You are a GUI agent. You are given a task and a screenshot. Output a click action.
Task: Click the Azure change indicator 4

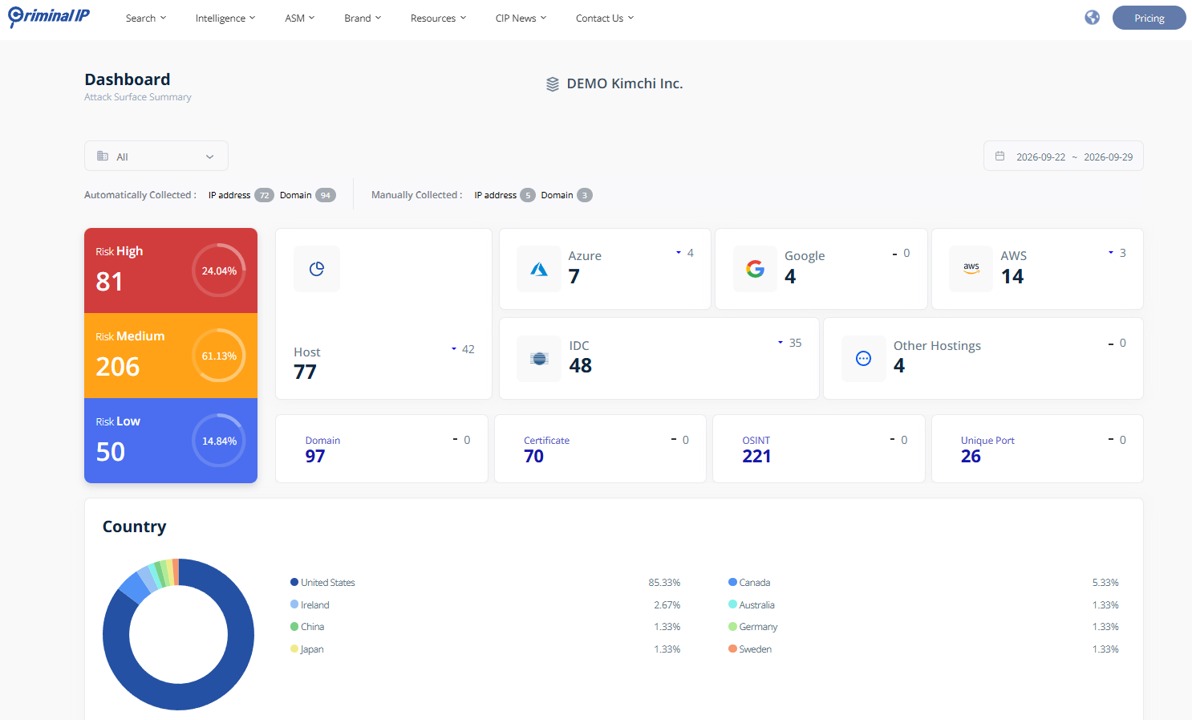685,253
